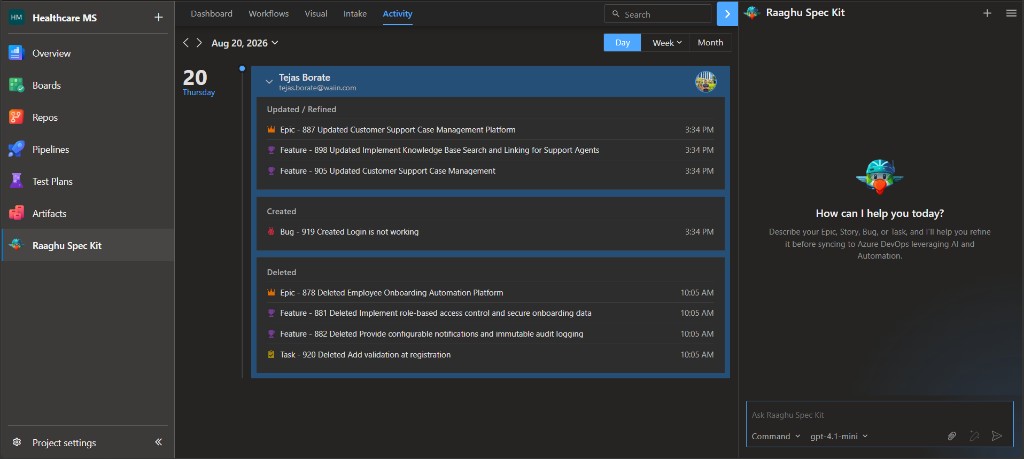Switch to the Workflows tab
The image size is (1024, 459).
pyautogui.click(x=268, y=14)
